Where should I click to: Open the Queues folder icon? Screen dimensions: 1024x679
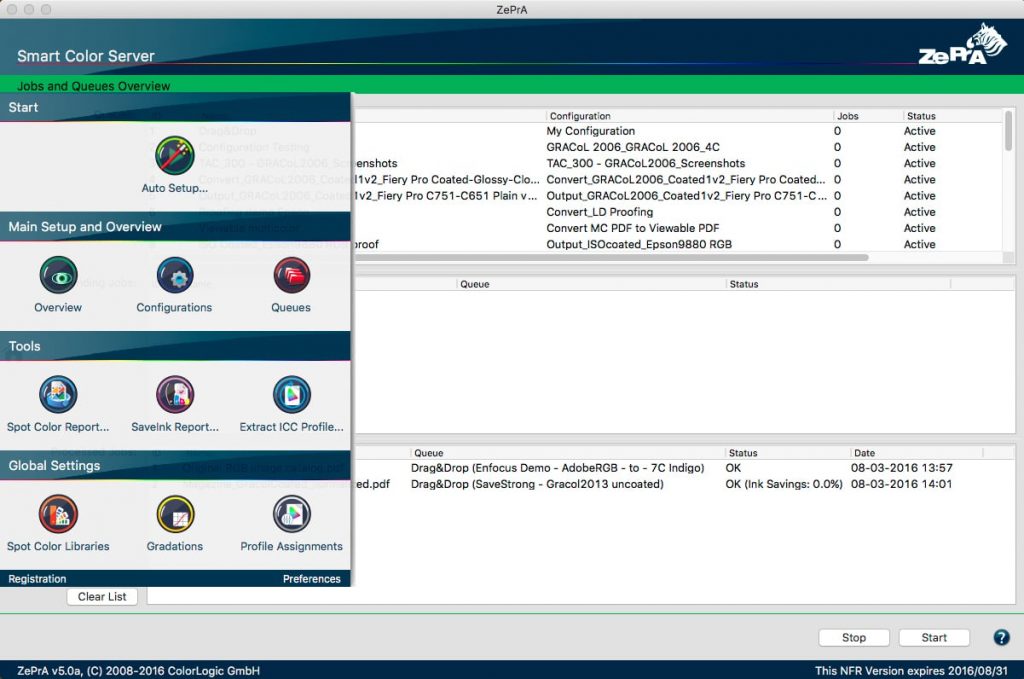point(291,275)
